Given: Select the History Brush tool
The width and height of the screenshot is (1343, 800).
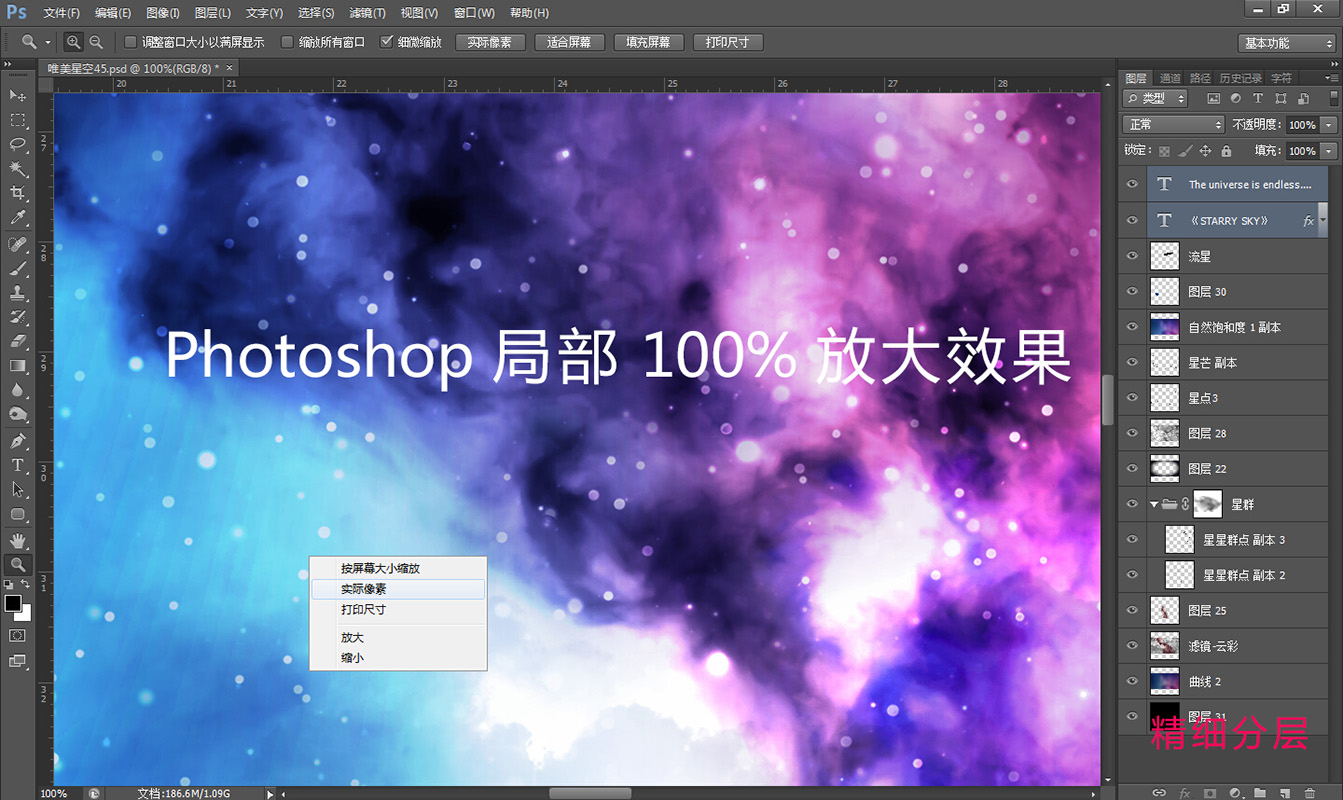Looking at the screenshot, I should pos(18,317).
